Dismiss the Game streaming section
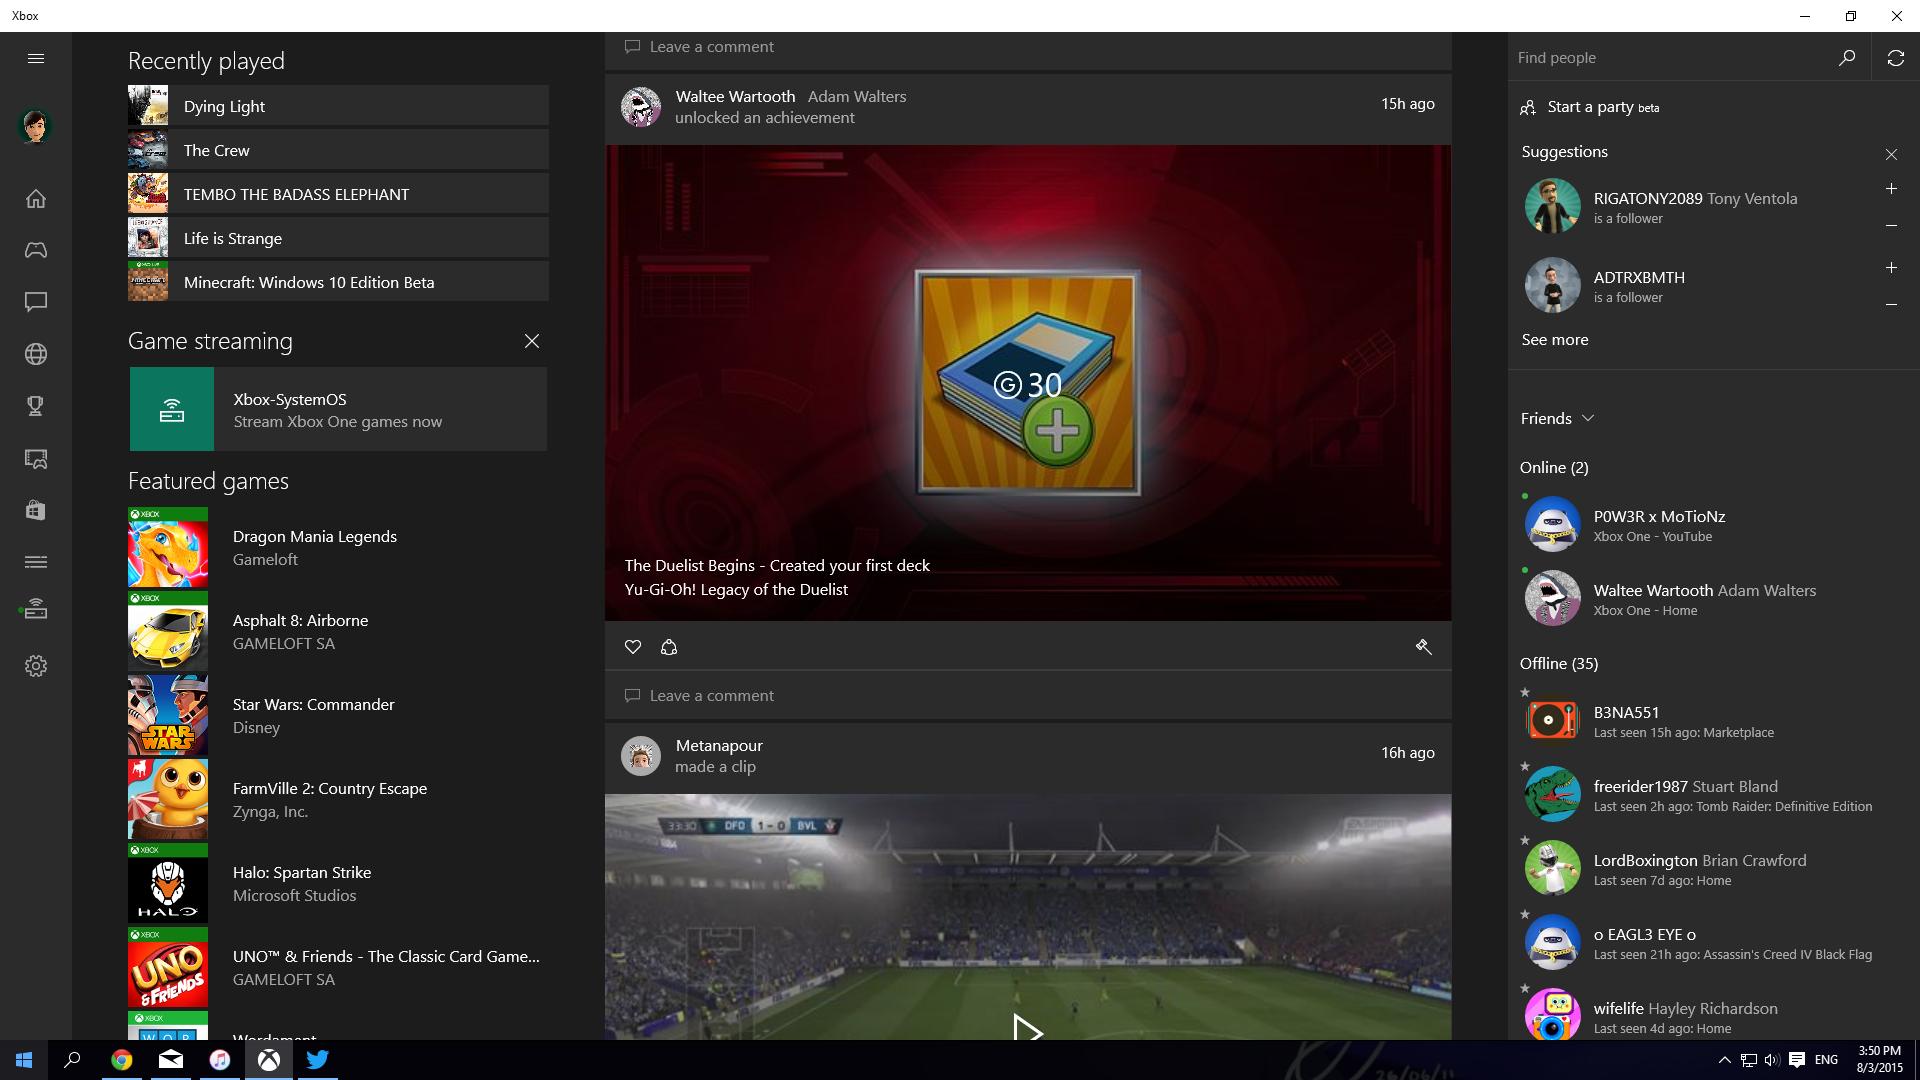This screenshot has width=1920, height=1080. 532,341
